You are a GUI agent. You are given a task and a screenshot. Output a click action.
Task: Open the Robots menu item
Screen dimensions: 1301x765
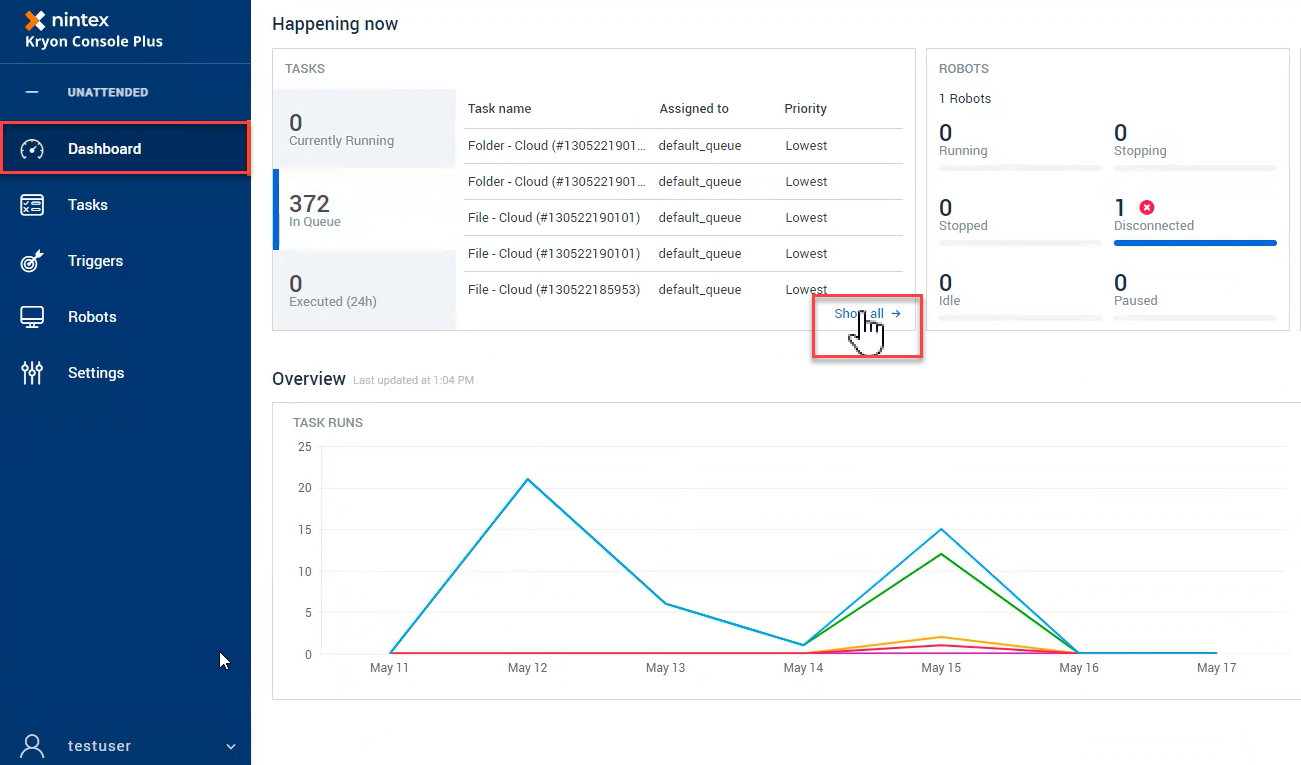pyautogui.click(x=92, y=317)
